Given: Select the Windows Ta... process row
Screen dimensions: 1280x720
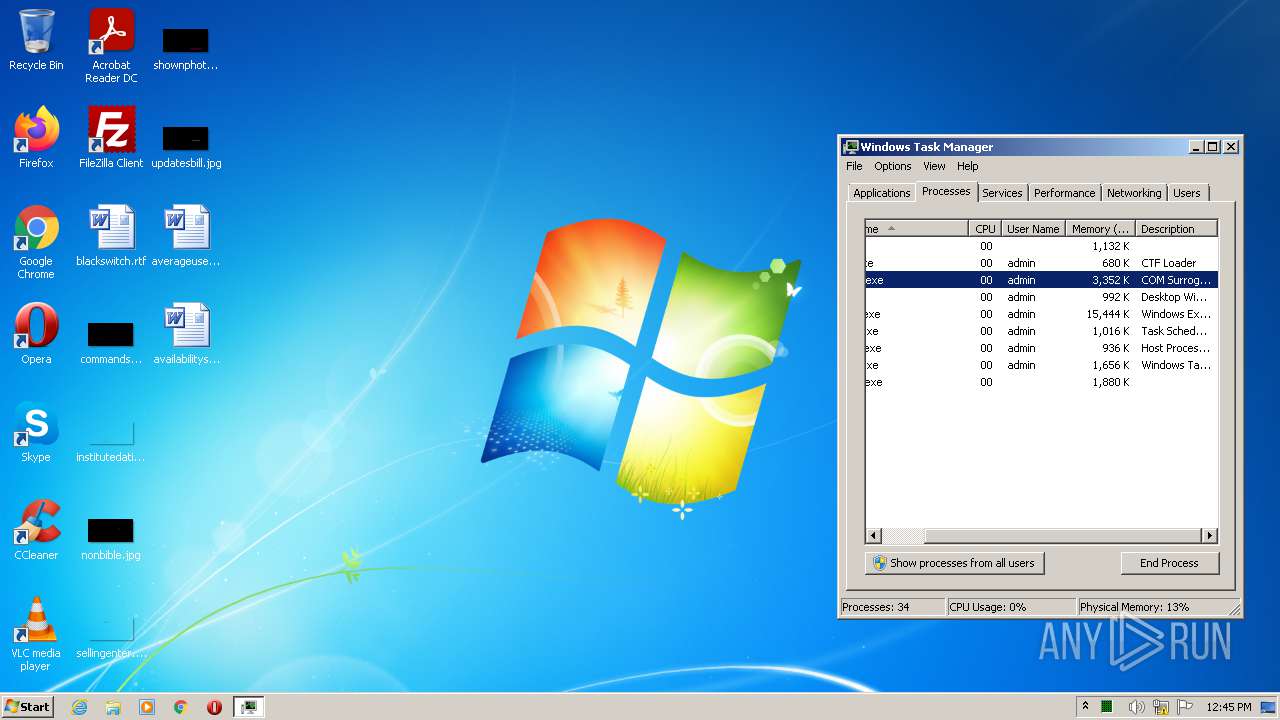Looking at the screenshot, I should (x=1041, y=365).
